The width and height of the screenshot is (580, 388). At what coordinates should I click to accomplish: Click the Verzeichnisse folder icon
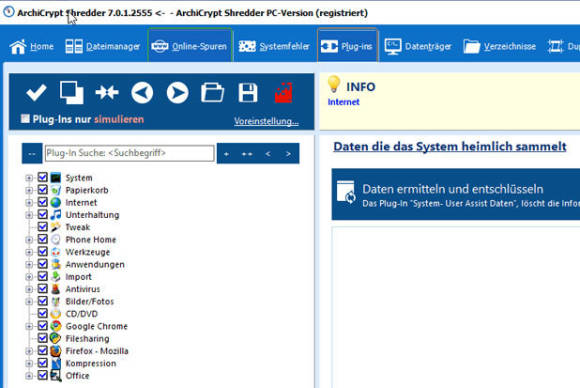point(472,47)
